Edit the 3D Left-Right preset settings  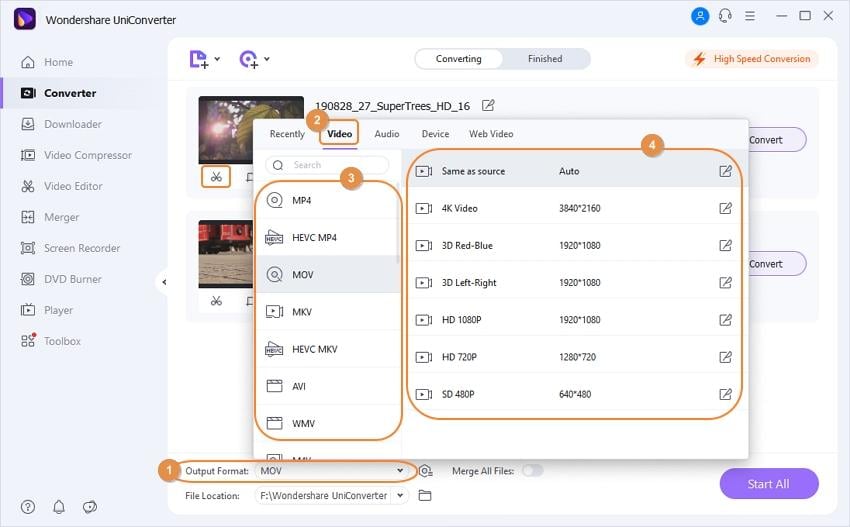tap(725, 282)
